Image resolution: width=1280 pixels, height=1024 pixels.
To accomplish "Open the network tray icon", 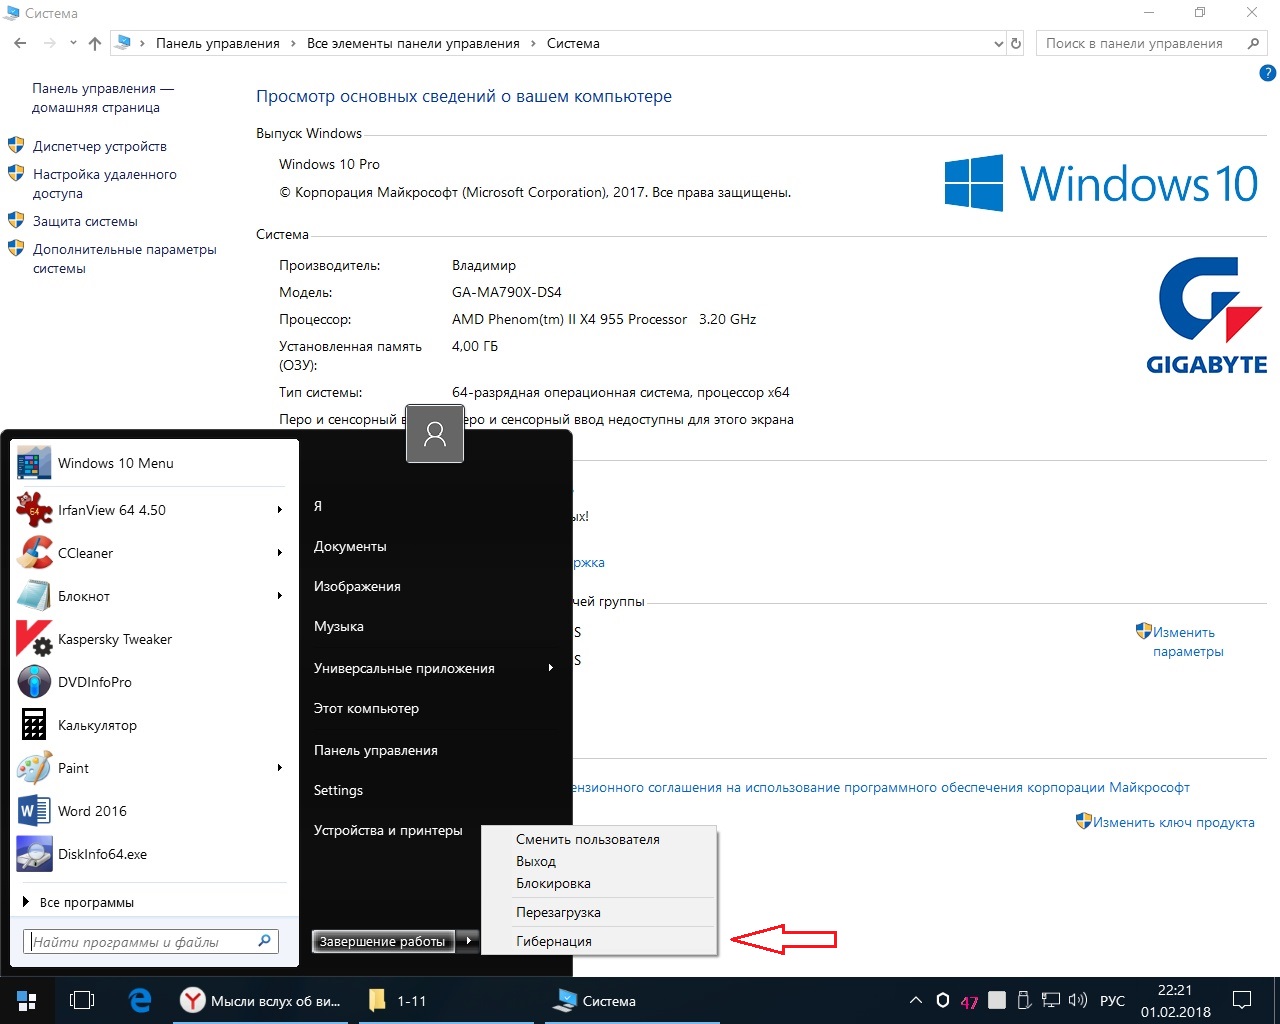I will point(1051,1000).
